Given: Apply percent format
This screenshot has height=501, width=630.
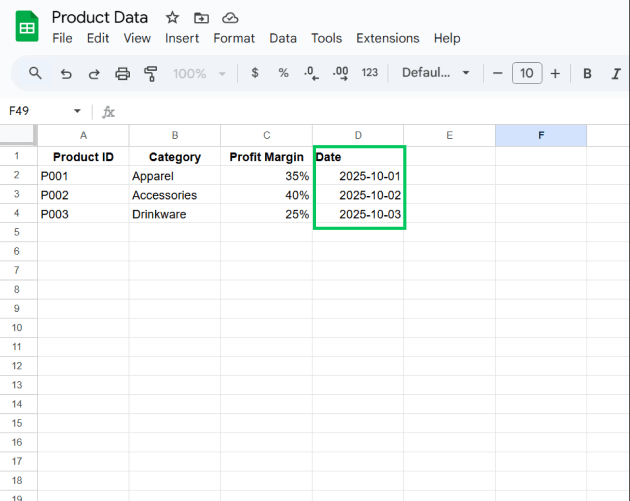Looking at the screenshot, I should (x=283, y=73).
